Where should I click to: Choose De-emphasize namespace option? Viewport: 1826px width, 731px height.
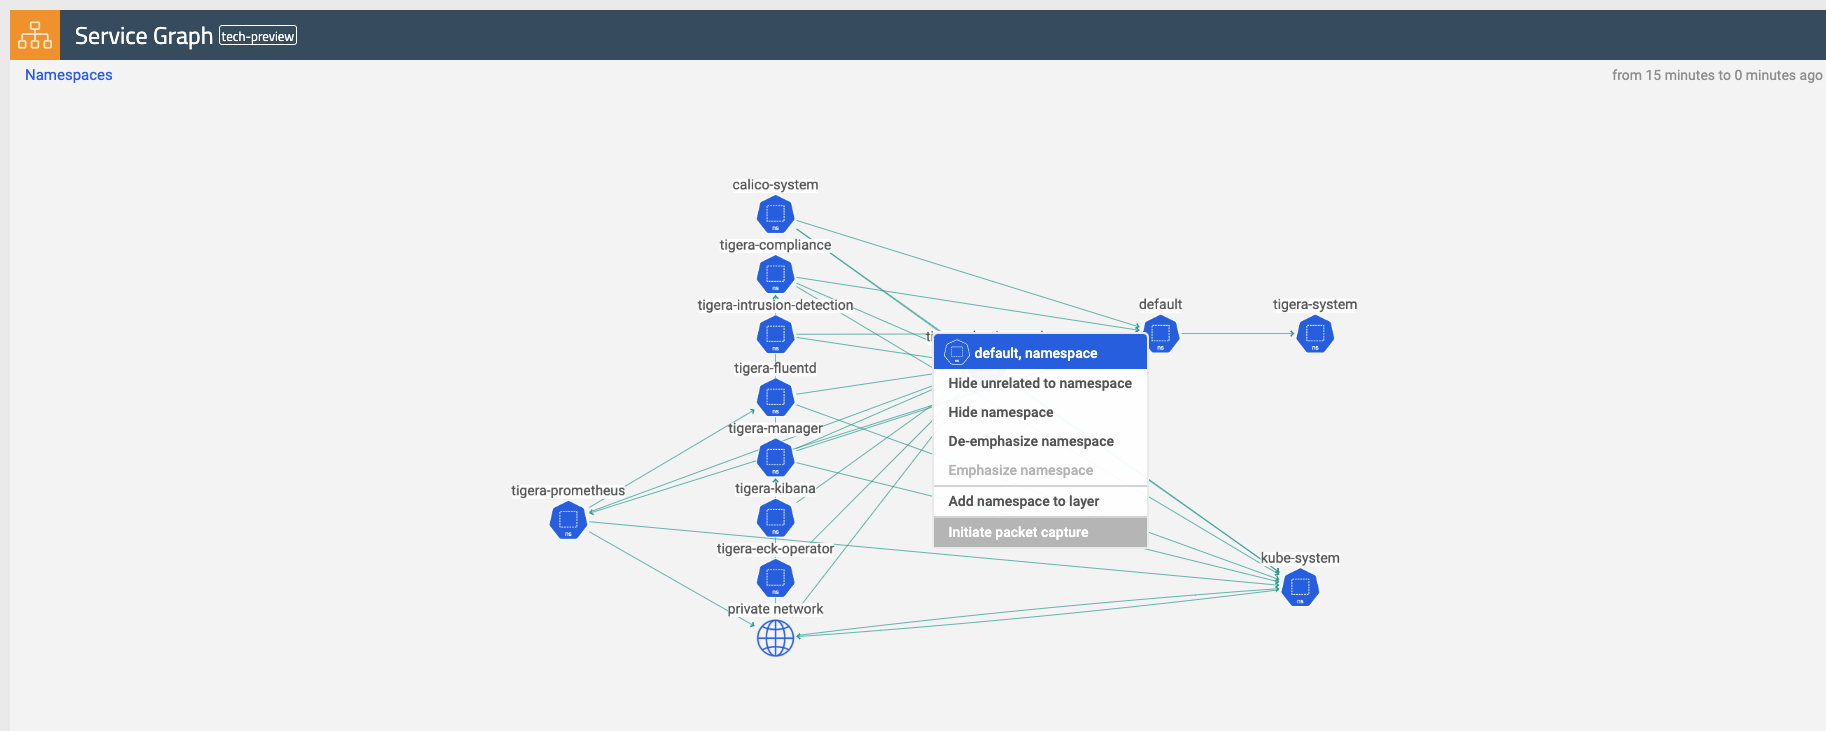1040,441
